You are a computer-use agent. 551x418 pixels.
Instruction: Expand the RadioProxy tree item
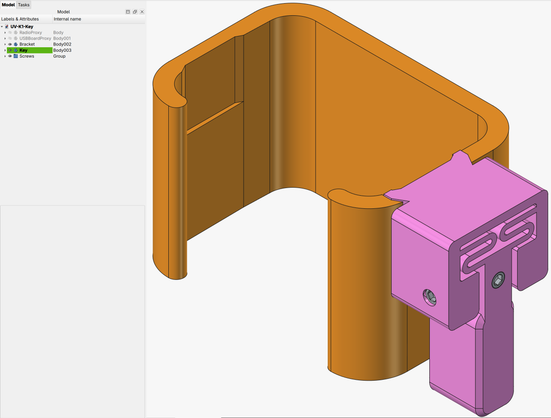(x=5, y=33)
